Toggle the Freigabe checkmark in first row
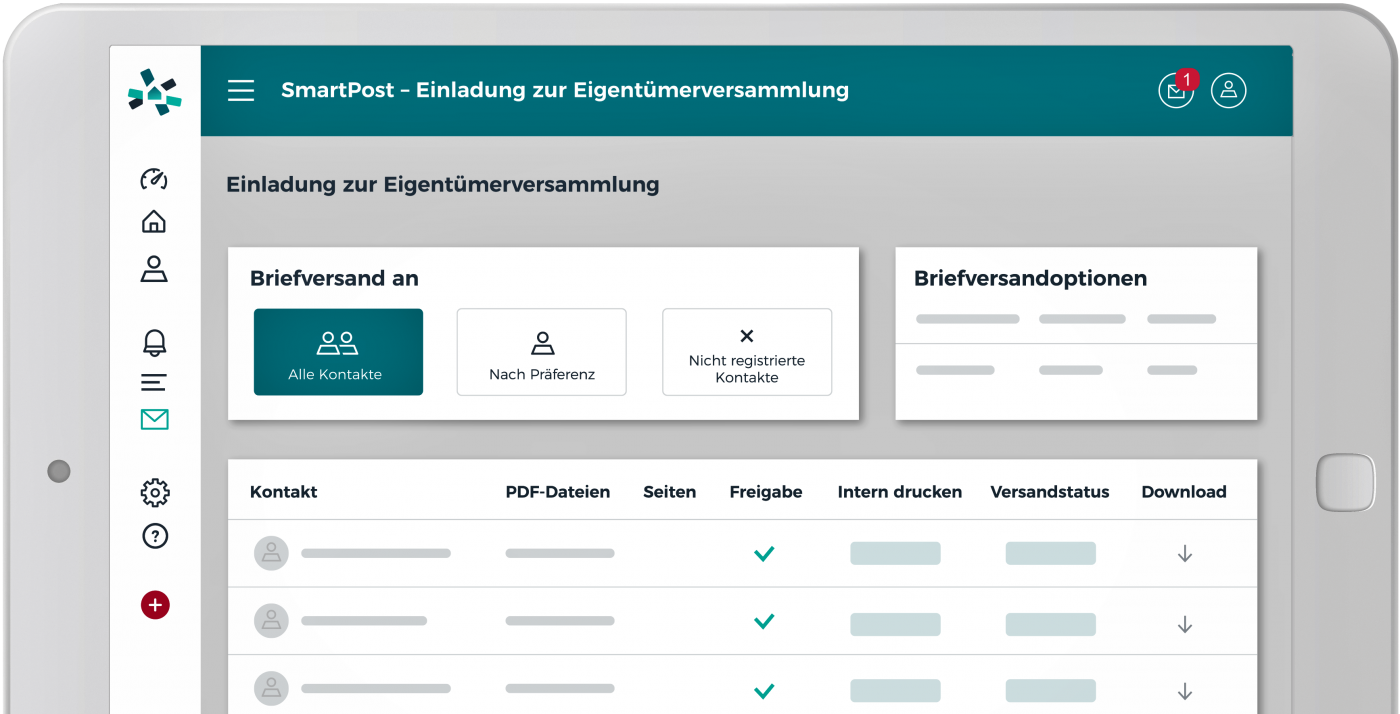Viewport: 1400px width, 714px height. click(764, 554)
